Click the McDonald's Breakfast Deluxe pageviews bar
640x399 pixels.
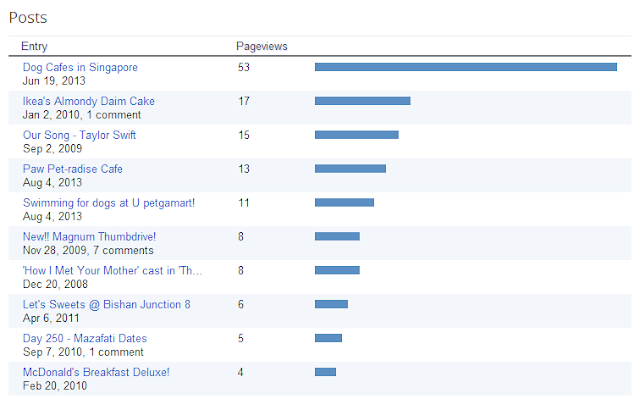(325, 372)
